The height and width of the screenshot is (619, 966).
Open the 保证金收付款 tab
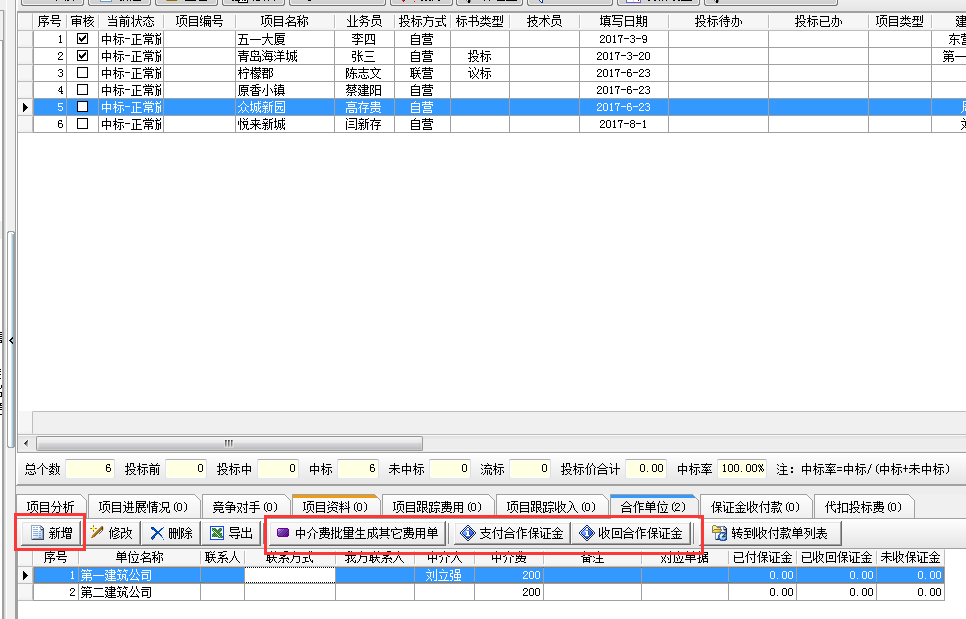pyautogui.click(x=755, y=507)
